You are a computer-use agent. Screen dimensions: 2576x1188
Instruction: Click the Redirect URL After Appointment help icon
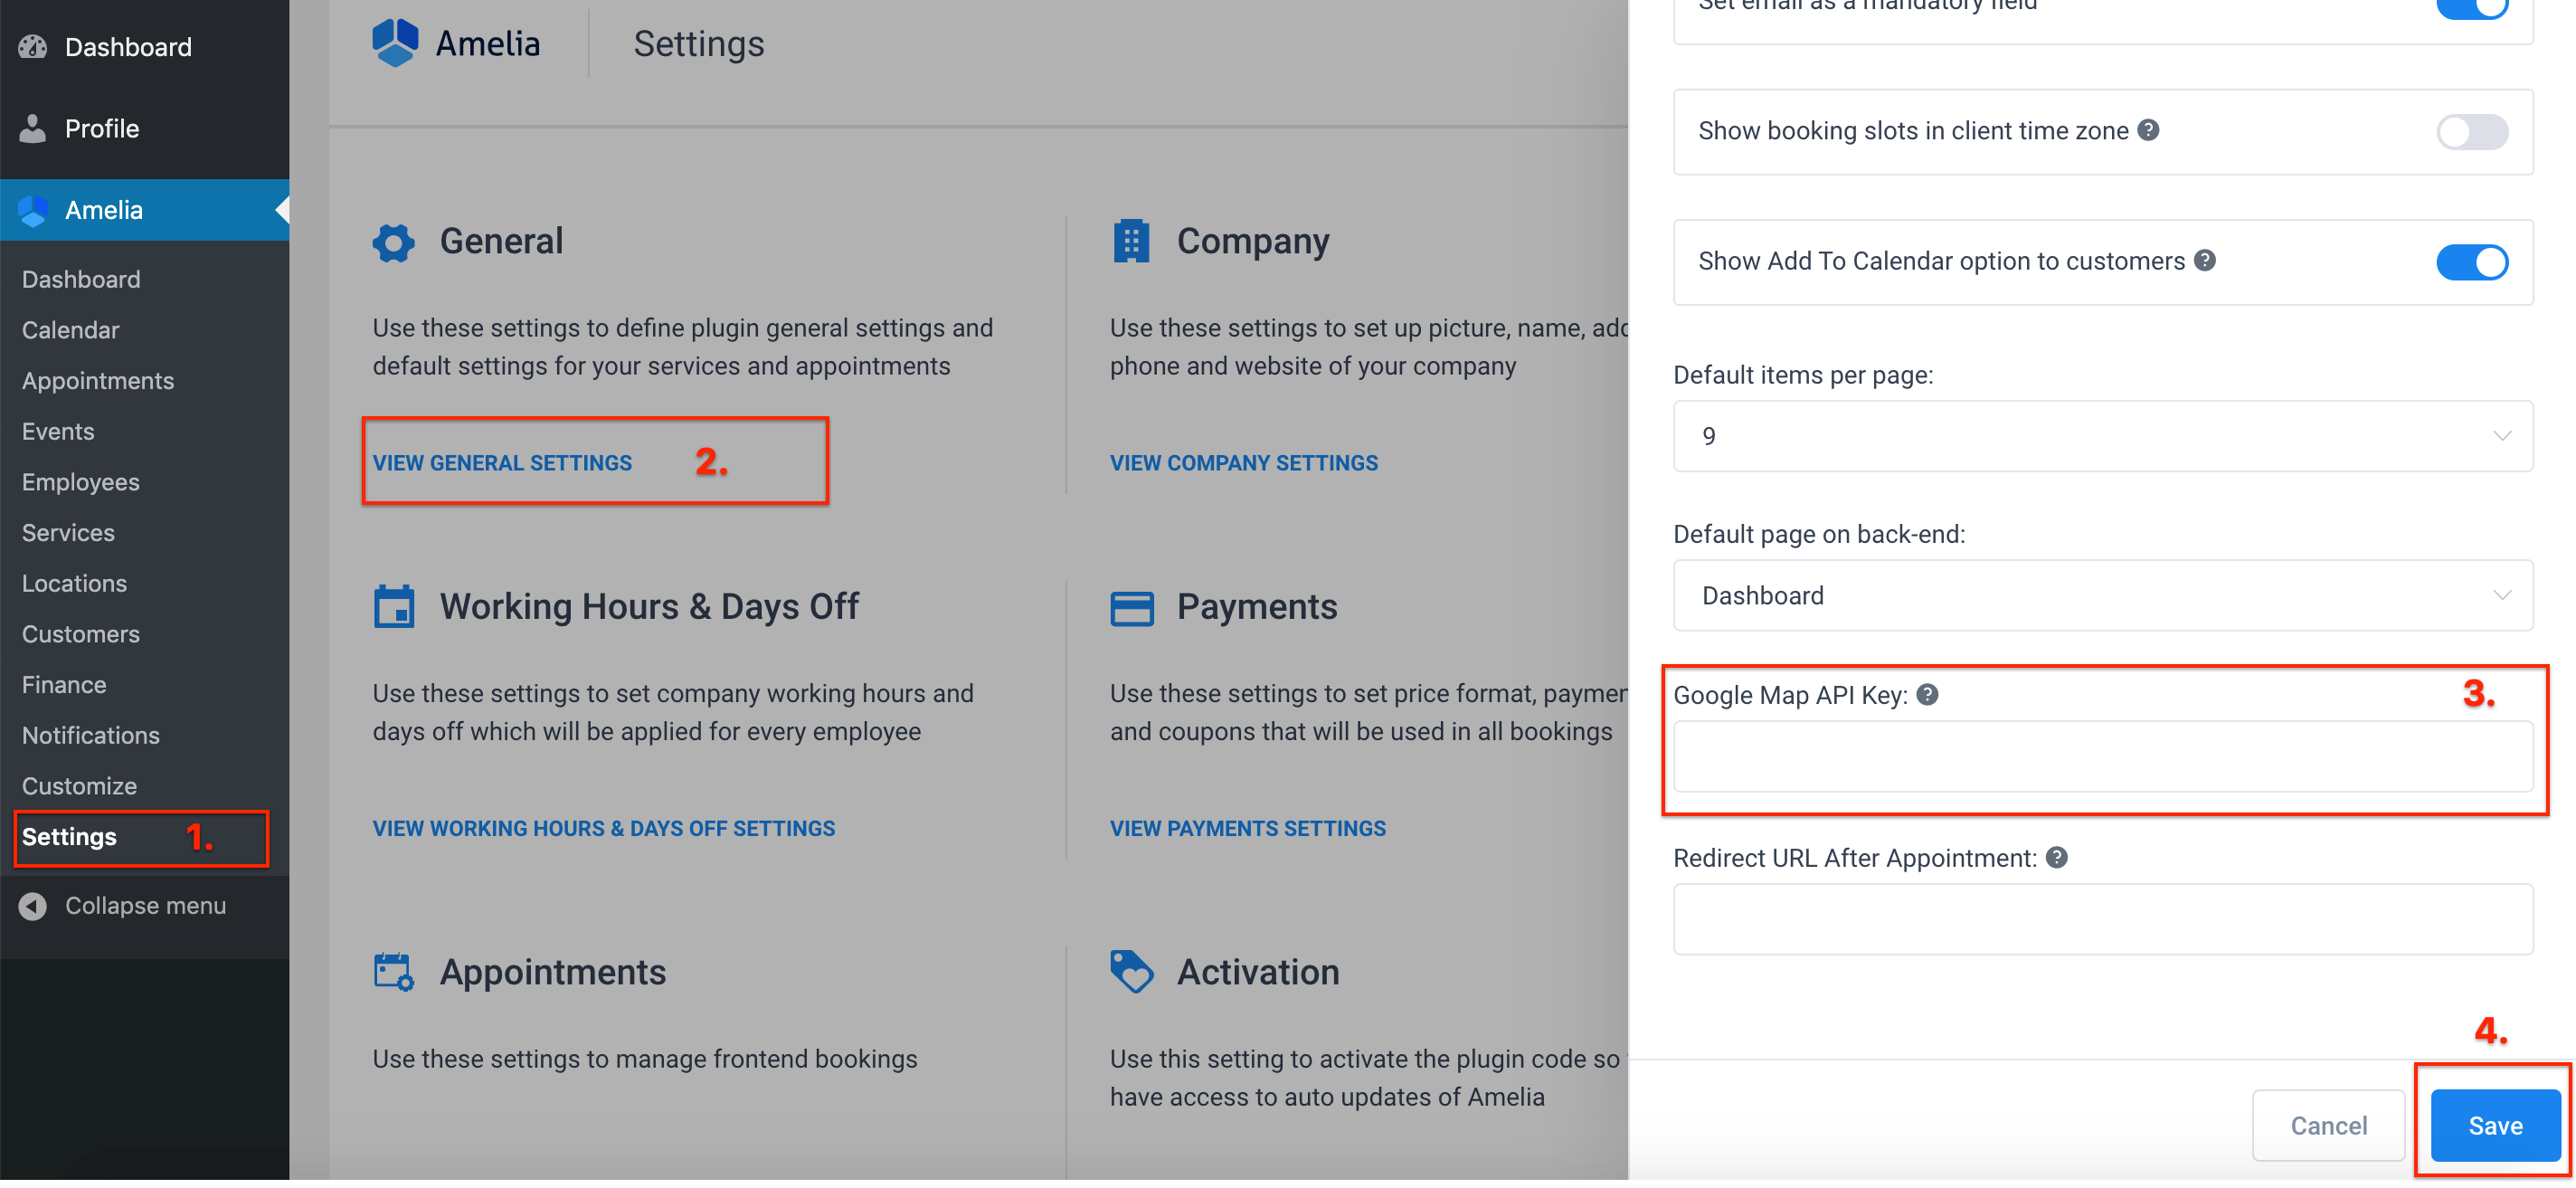(2057, 857)
